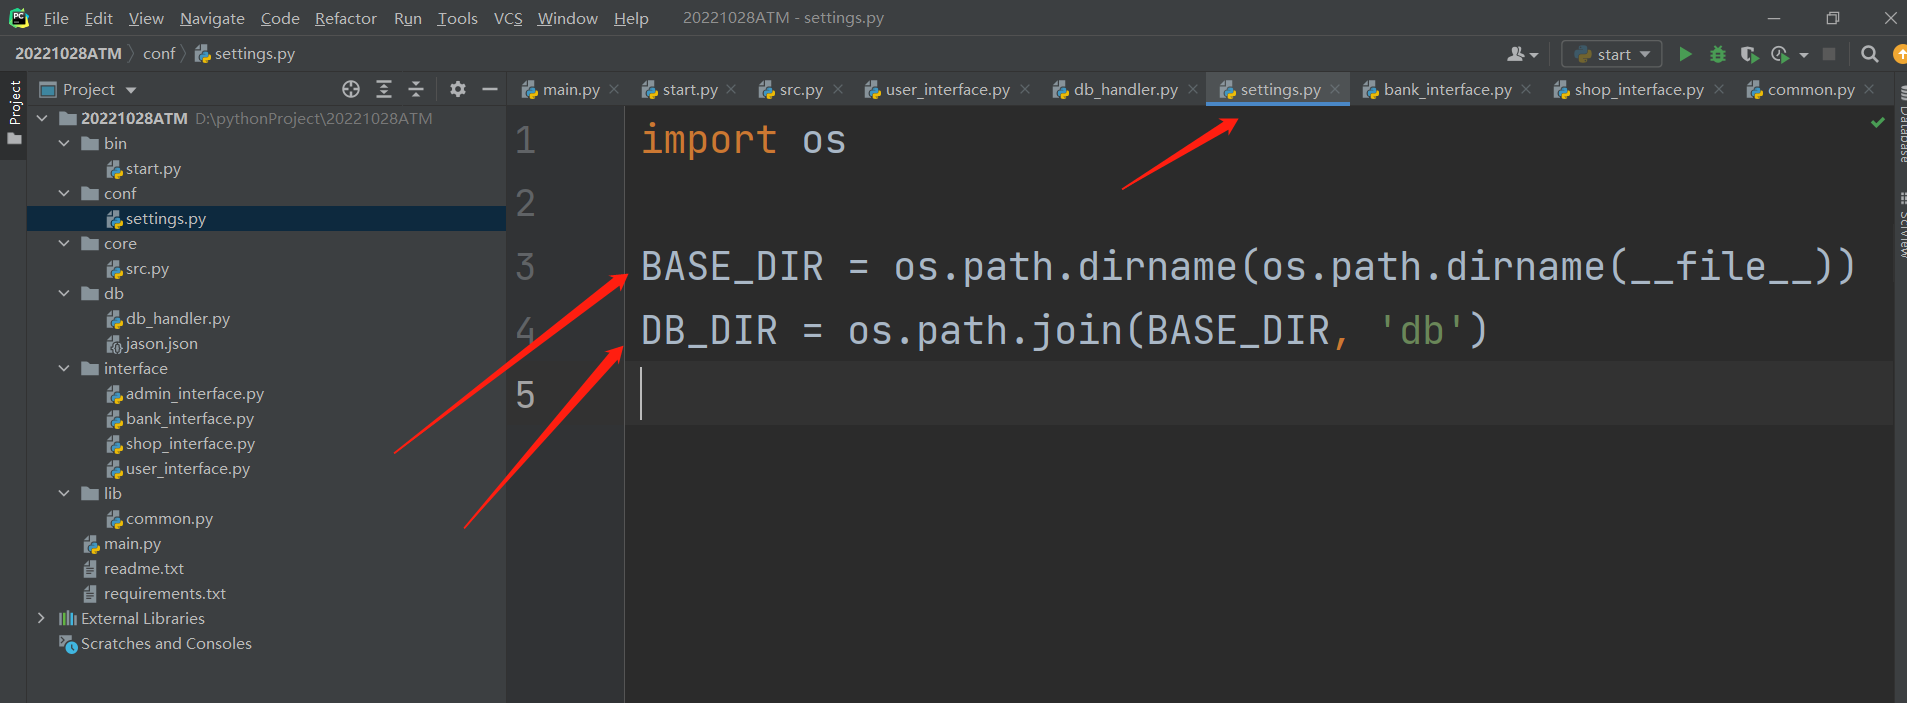The image size is (1907, 703).
Task: Click the green inspection checkmark in editor
Action: pos(1877,122)
